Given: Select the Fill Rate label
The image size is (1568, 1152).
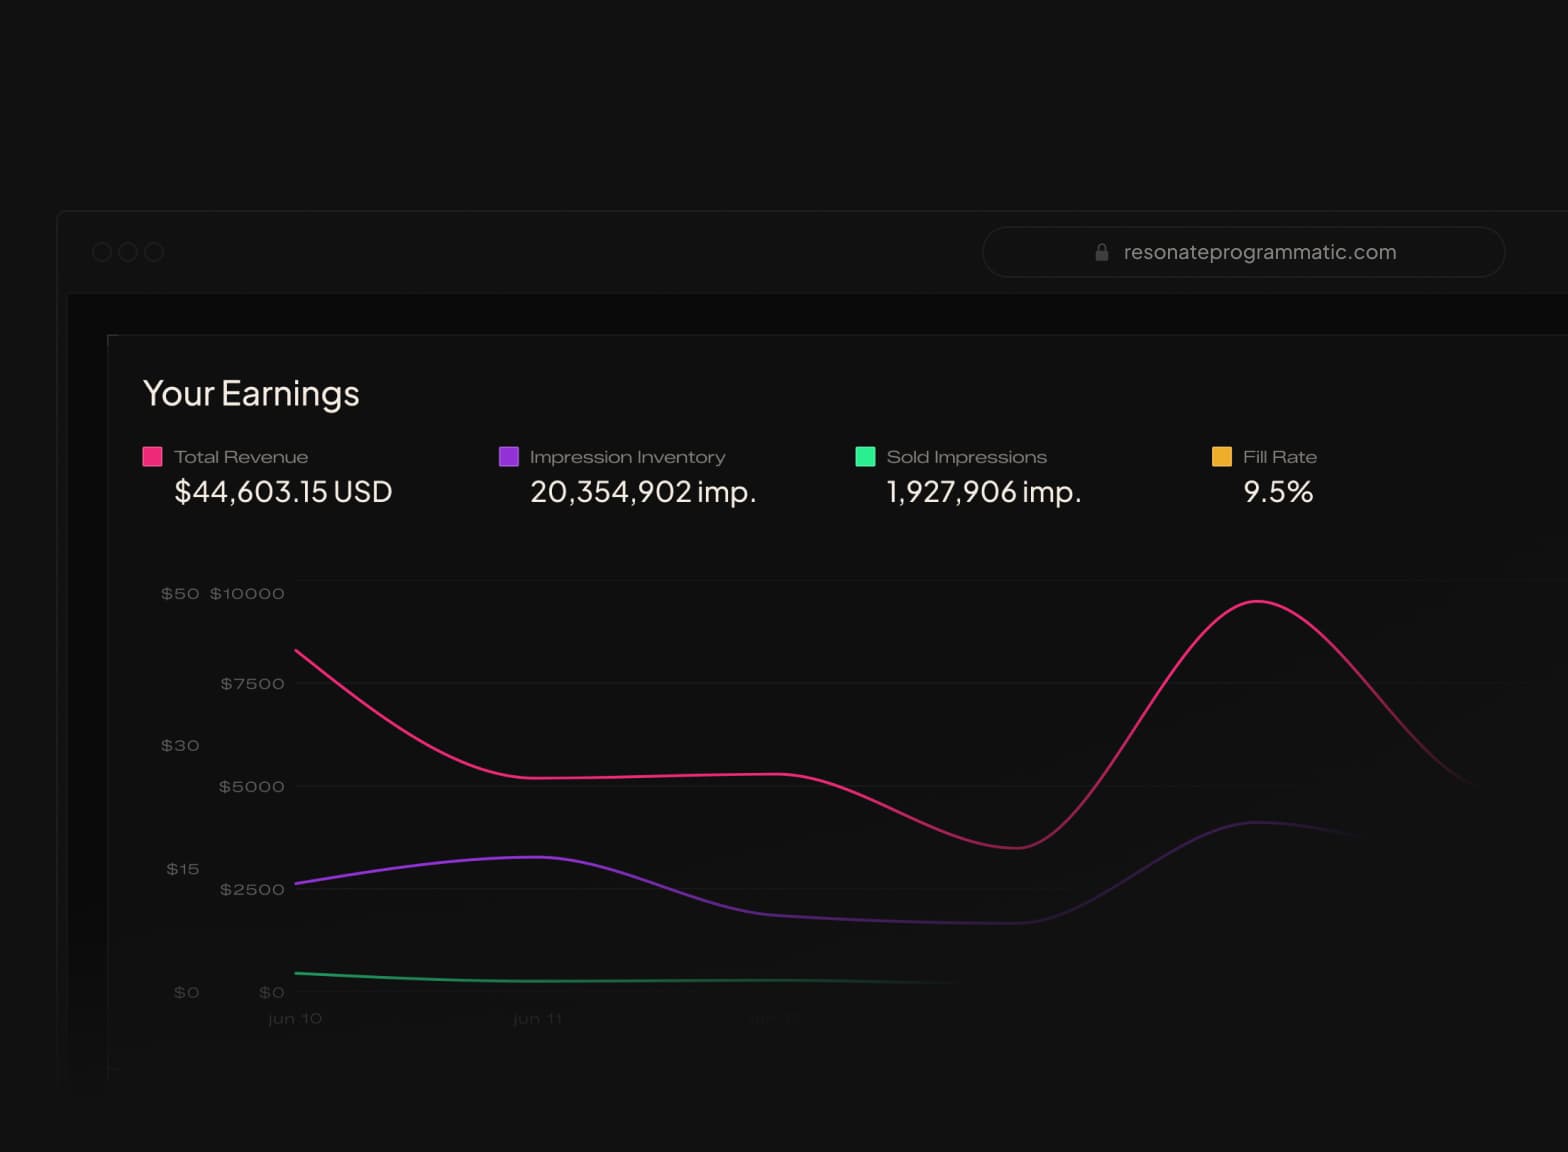Looking at the screenshot, I should [x=1279, y=457].
